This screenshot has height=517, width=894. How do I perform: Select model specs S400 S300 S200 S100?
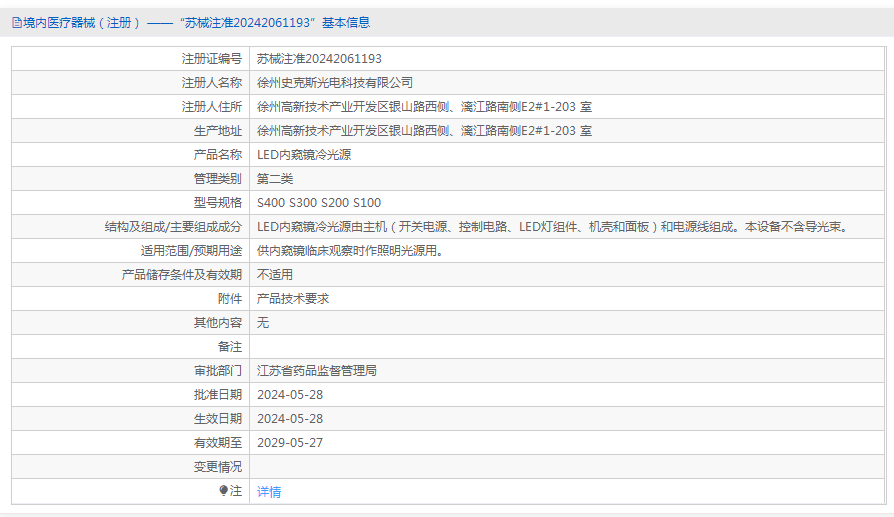[x=319, y=202]
